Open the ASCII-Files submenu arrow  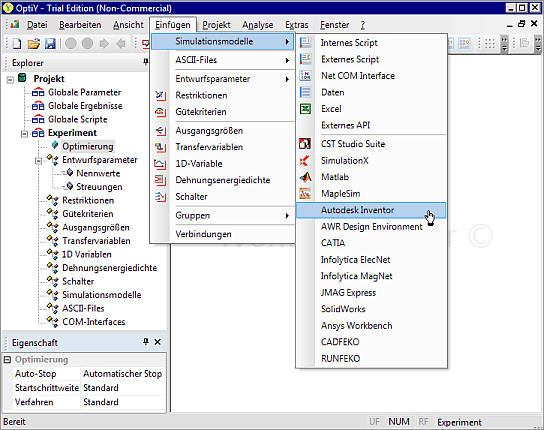(x=287, y=60)
